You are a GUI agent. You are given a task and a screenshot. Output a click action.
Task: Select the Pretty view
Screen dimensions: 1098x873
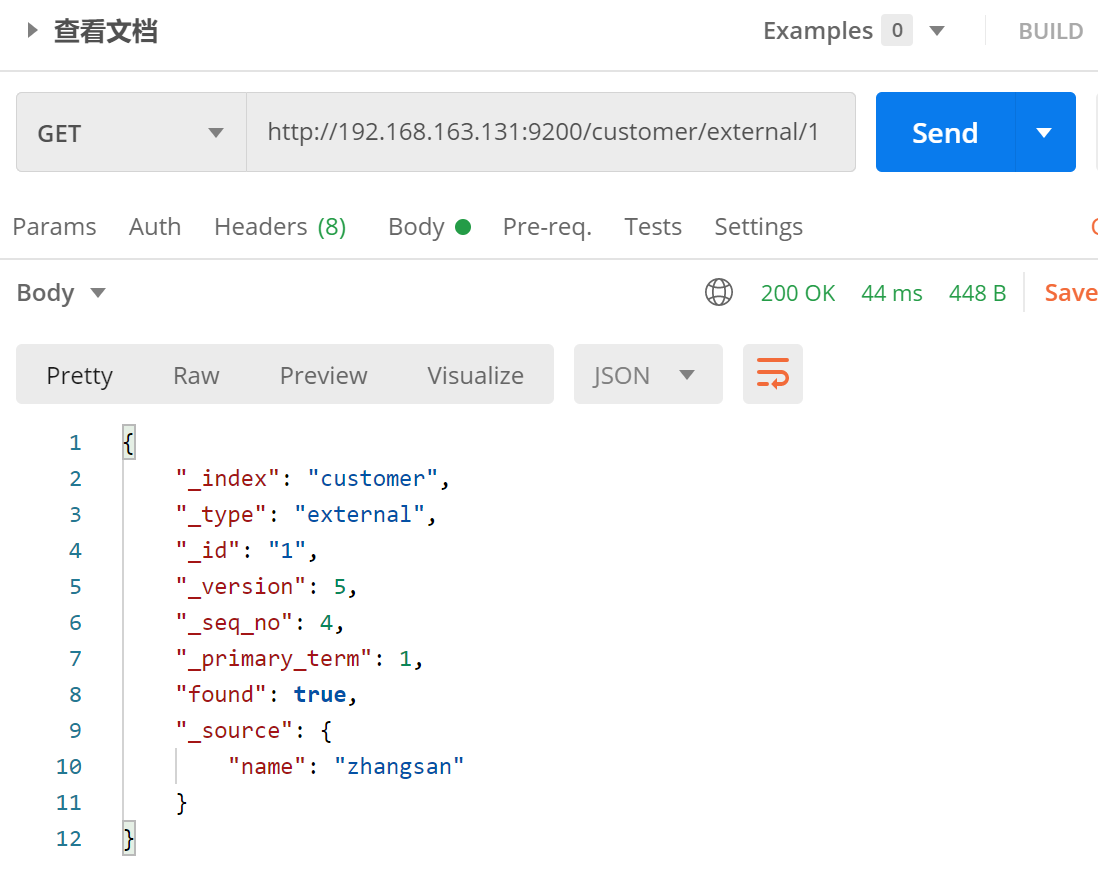[x=79, y=375]
